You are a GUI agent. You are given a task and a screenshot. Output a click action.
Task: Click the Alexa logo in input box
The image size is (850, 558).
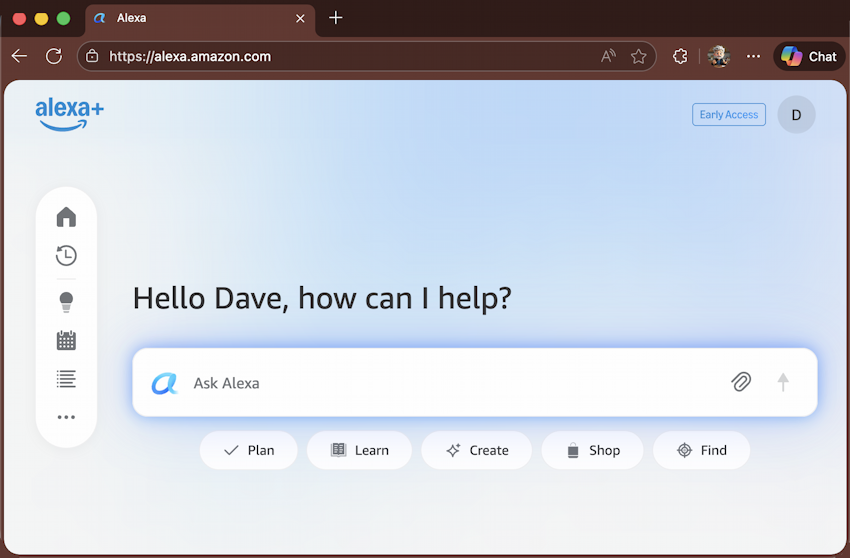(165, 383)
